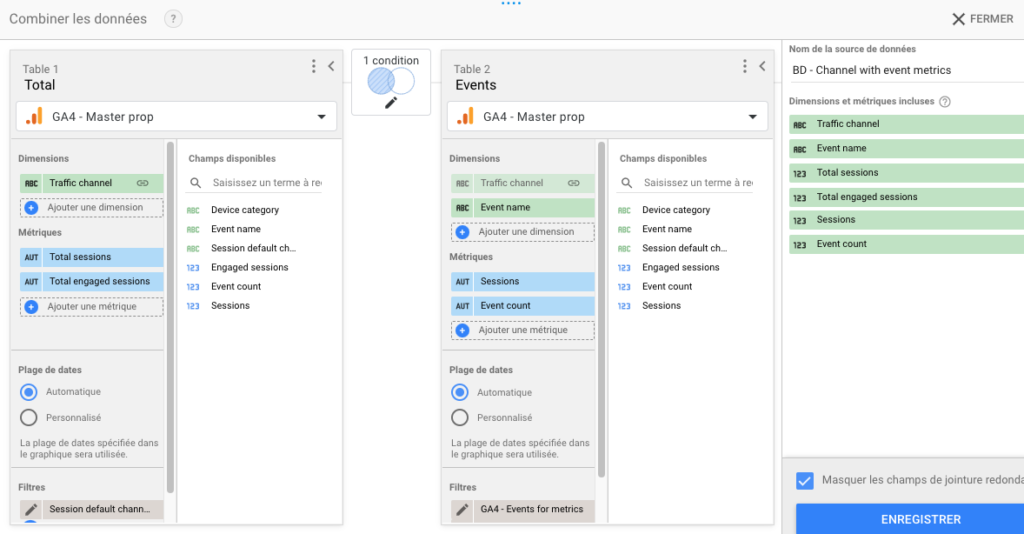1024x534 pixels.
Task: Click search magnifier icon in Table 2 fields
Action: point(626,183)
